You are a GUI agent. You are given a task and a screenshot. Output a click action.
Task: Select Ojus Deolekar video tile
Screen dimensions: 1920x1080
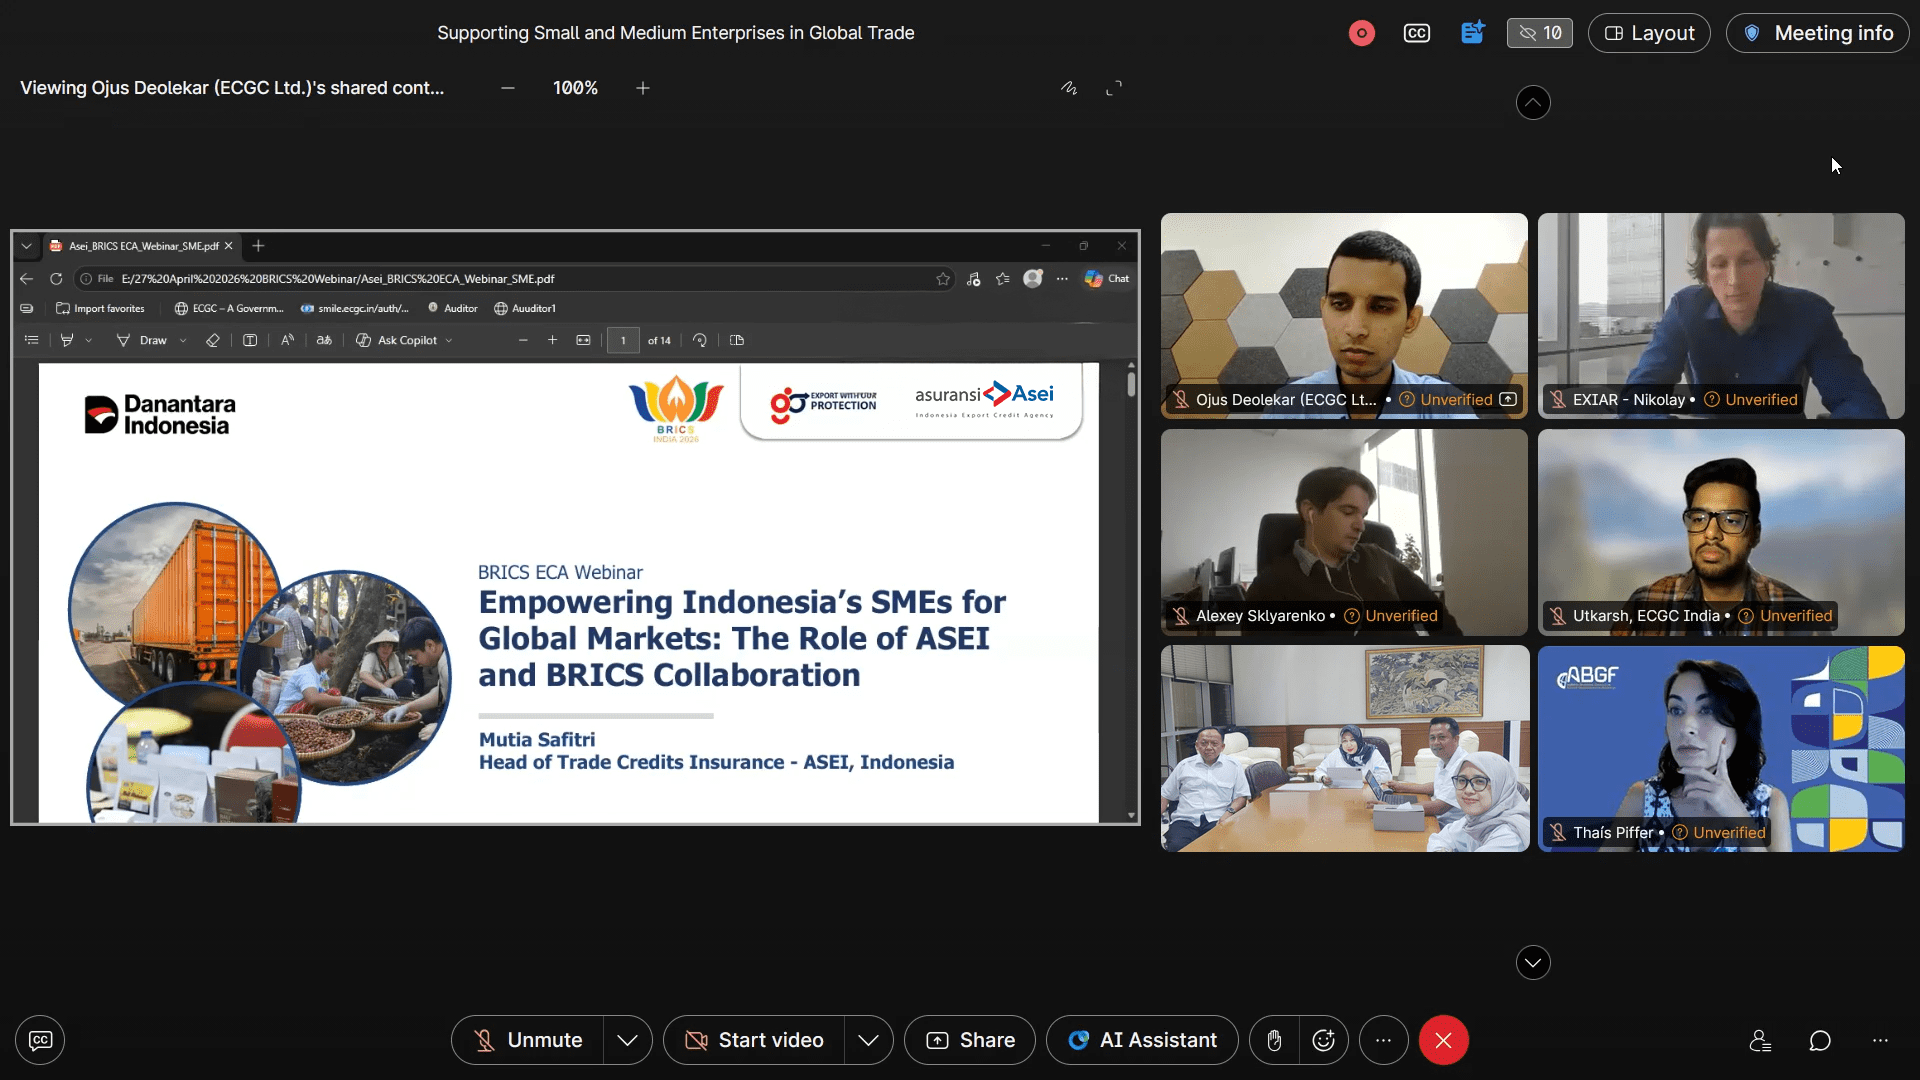pos(1344,315)
